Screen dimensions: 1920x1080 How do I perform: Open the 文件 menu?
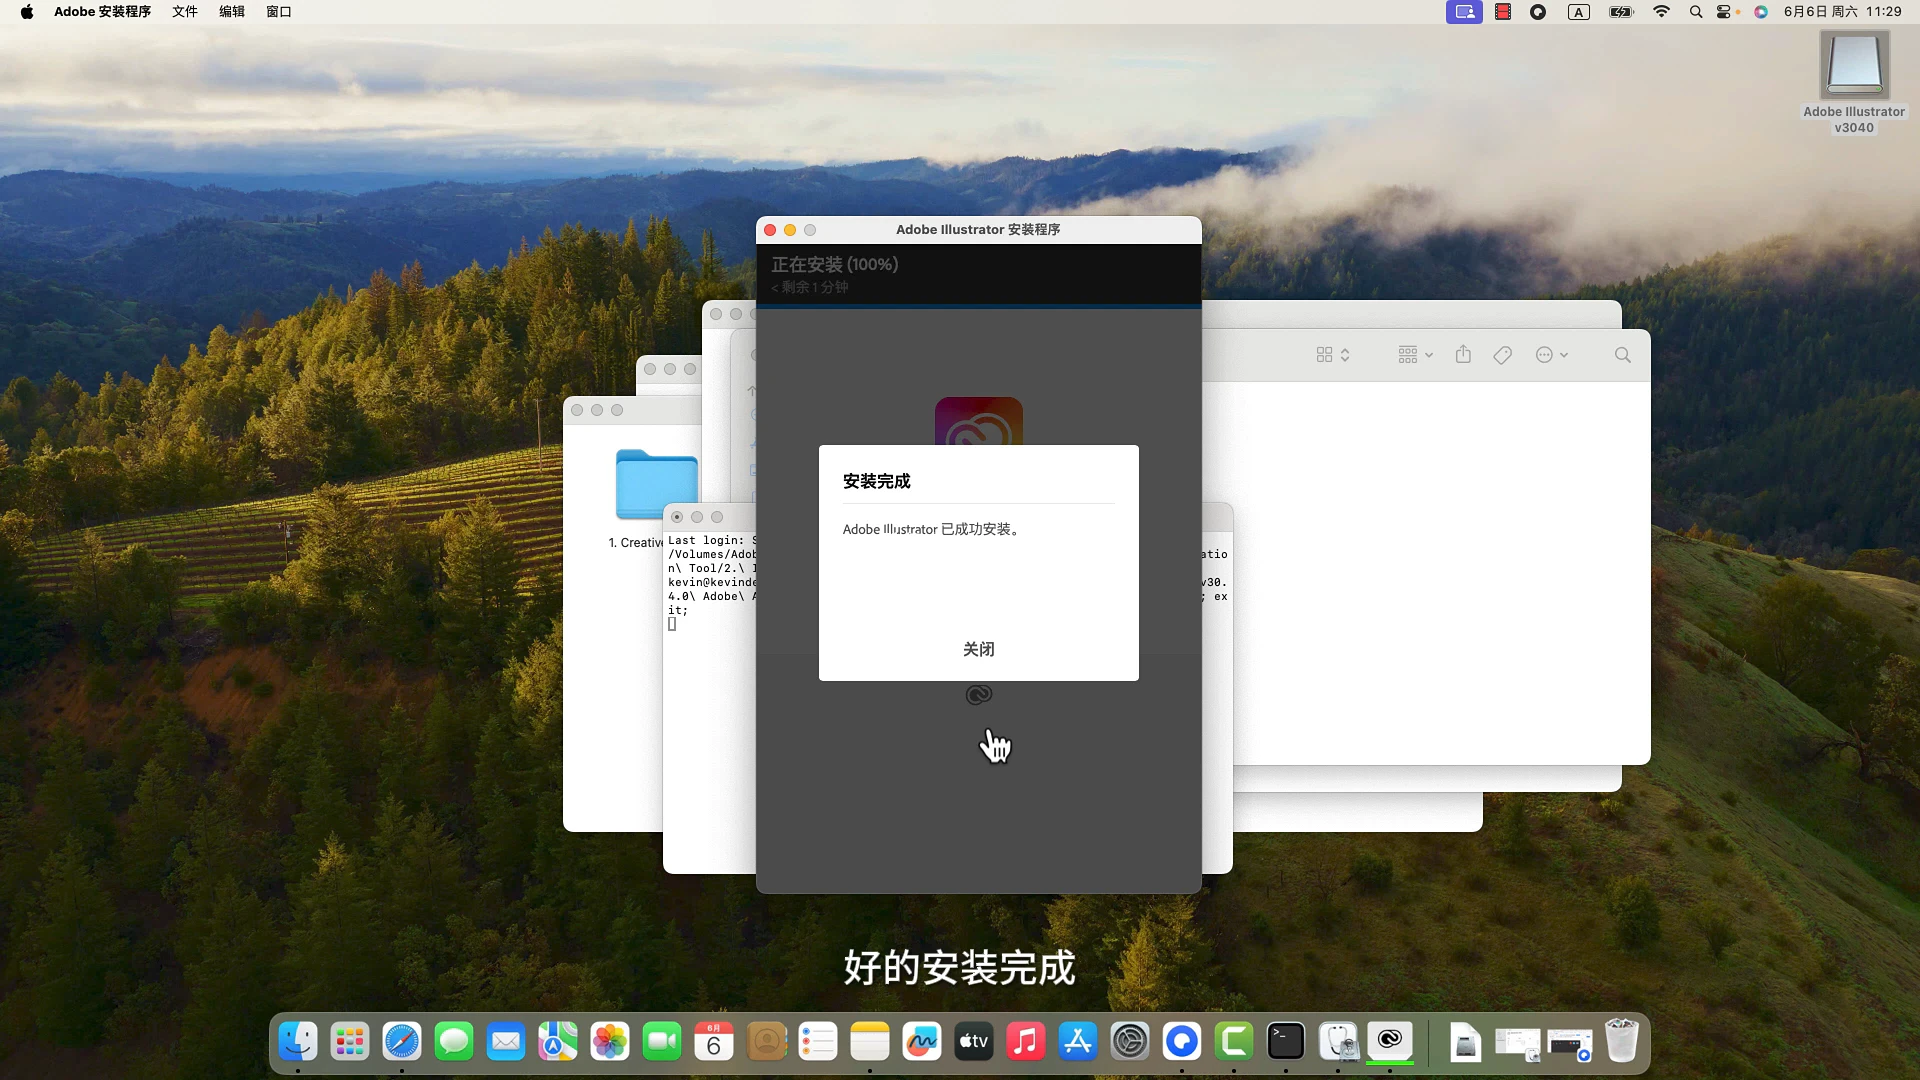(x=185, y=12)
